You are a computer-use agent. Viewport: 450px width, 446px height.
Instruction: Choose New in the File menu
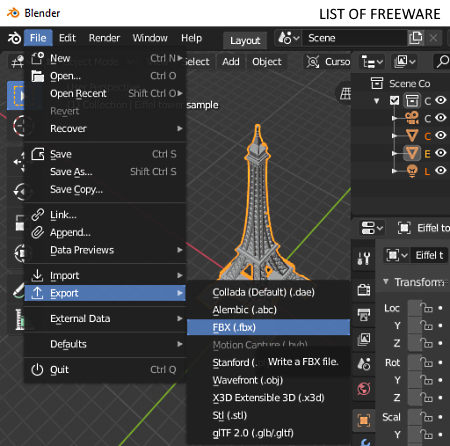[105, 58]
